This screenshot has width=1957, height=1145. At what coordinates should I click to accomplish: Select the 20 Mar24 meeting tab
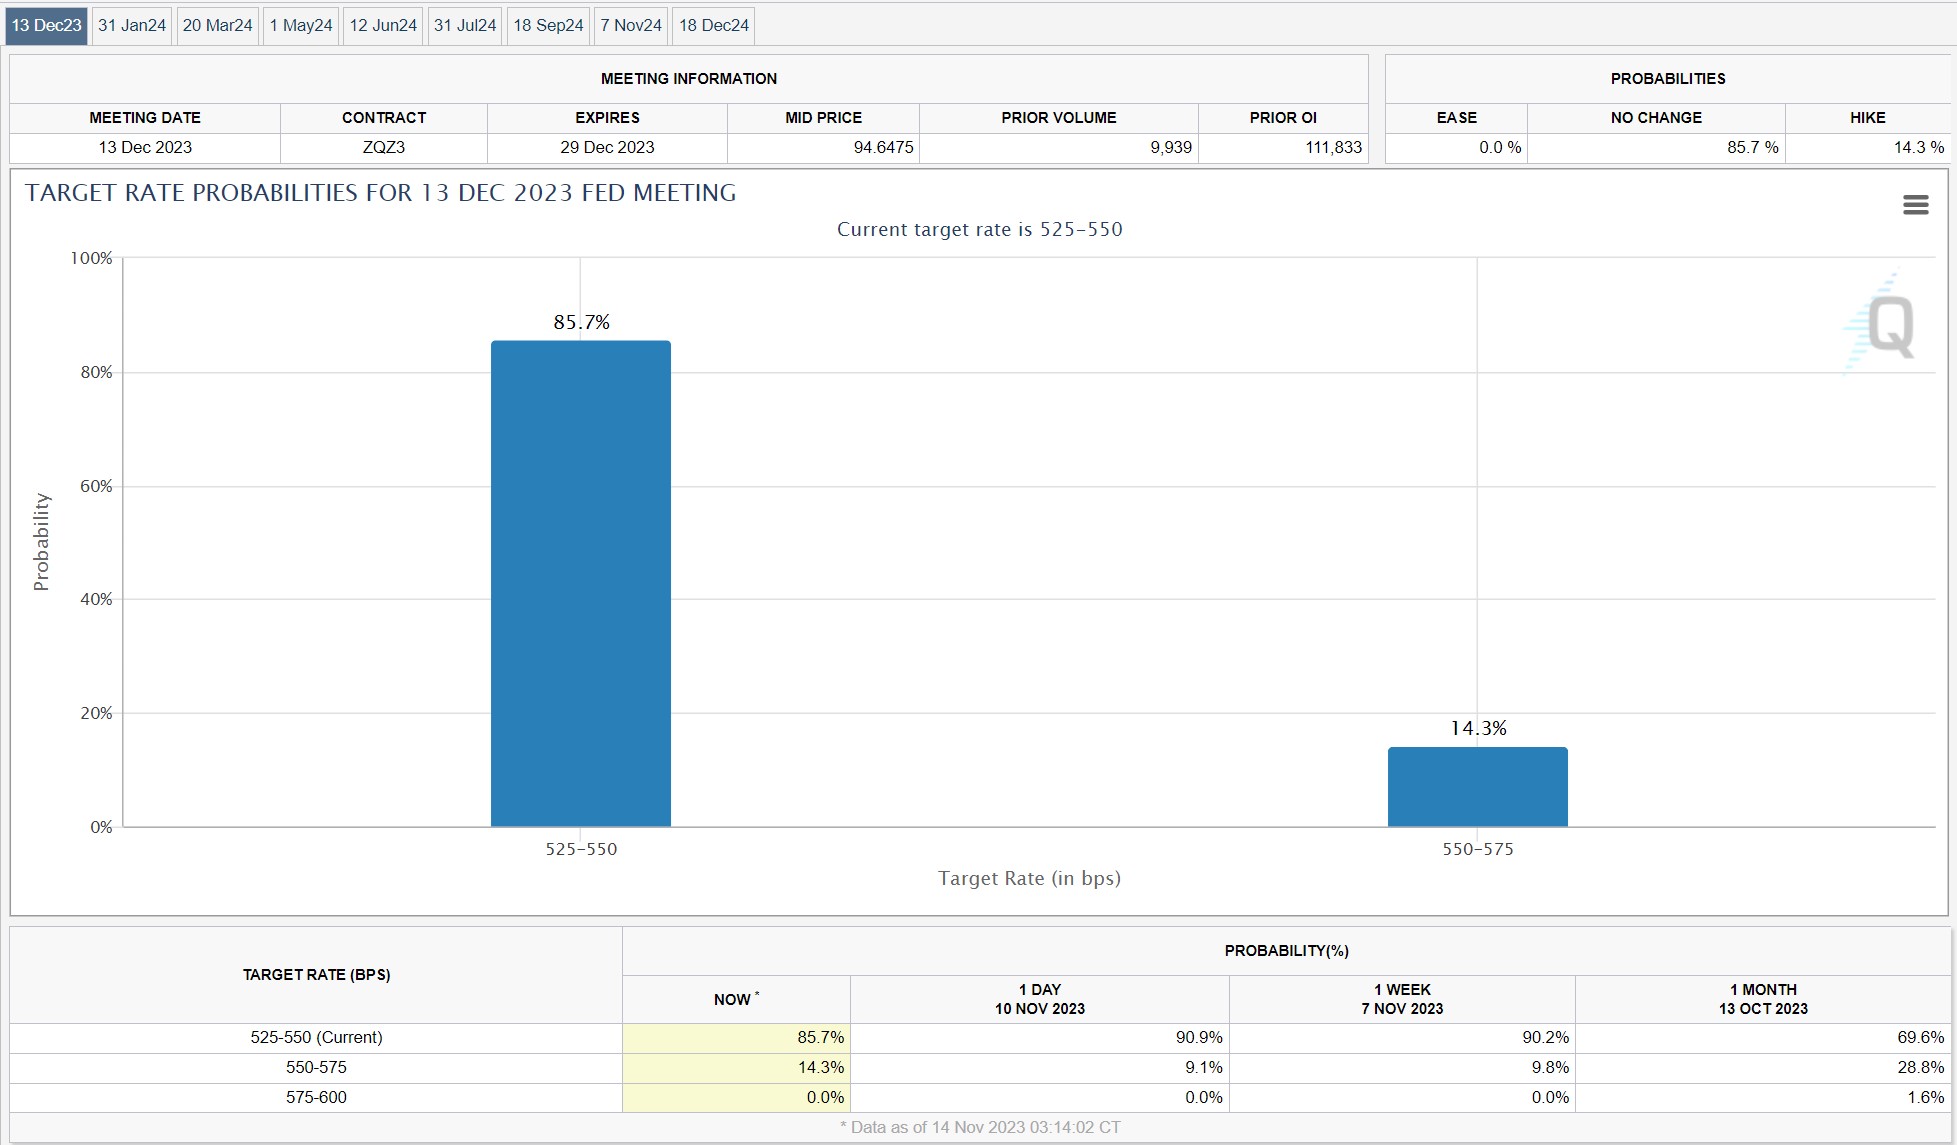[x=217, y=25]
